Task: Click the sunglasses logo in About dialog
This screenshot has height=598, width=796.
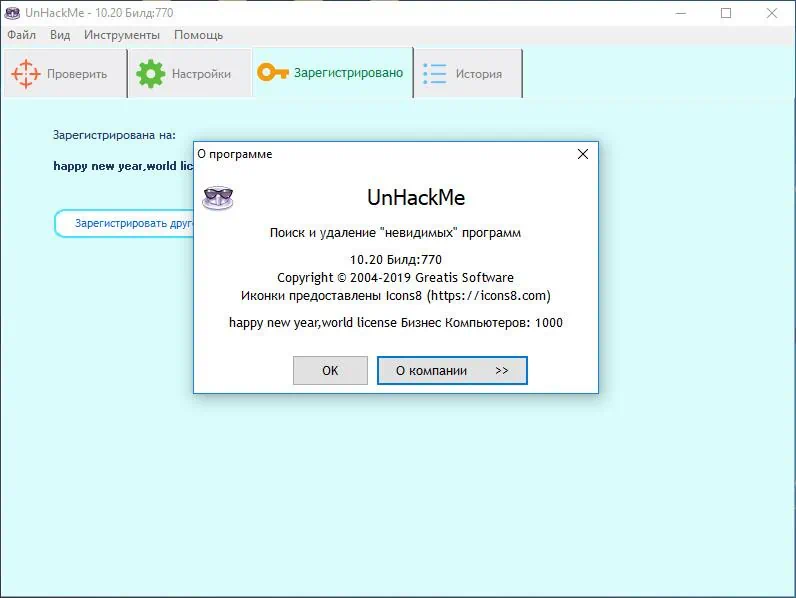Action: pyautogui.click(x=218, y=197)
